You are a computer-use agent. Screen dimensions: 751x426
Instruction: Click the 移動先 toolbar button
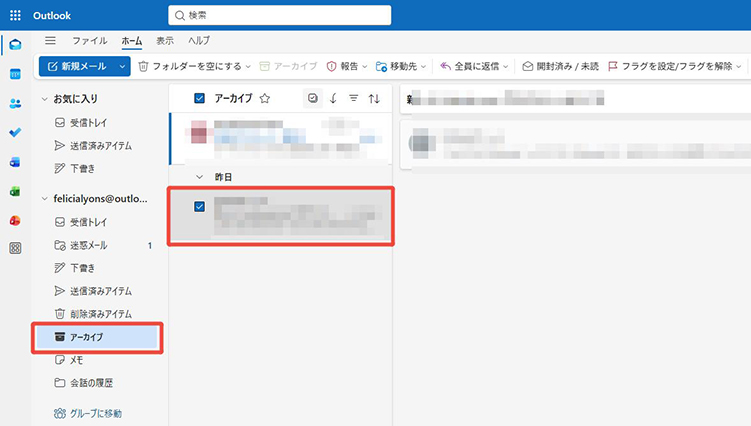click(397, 66)
